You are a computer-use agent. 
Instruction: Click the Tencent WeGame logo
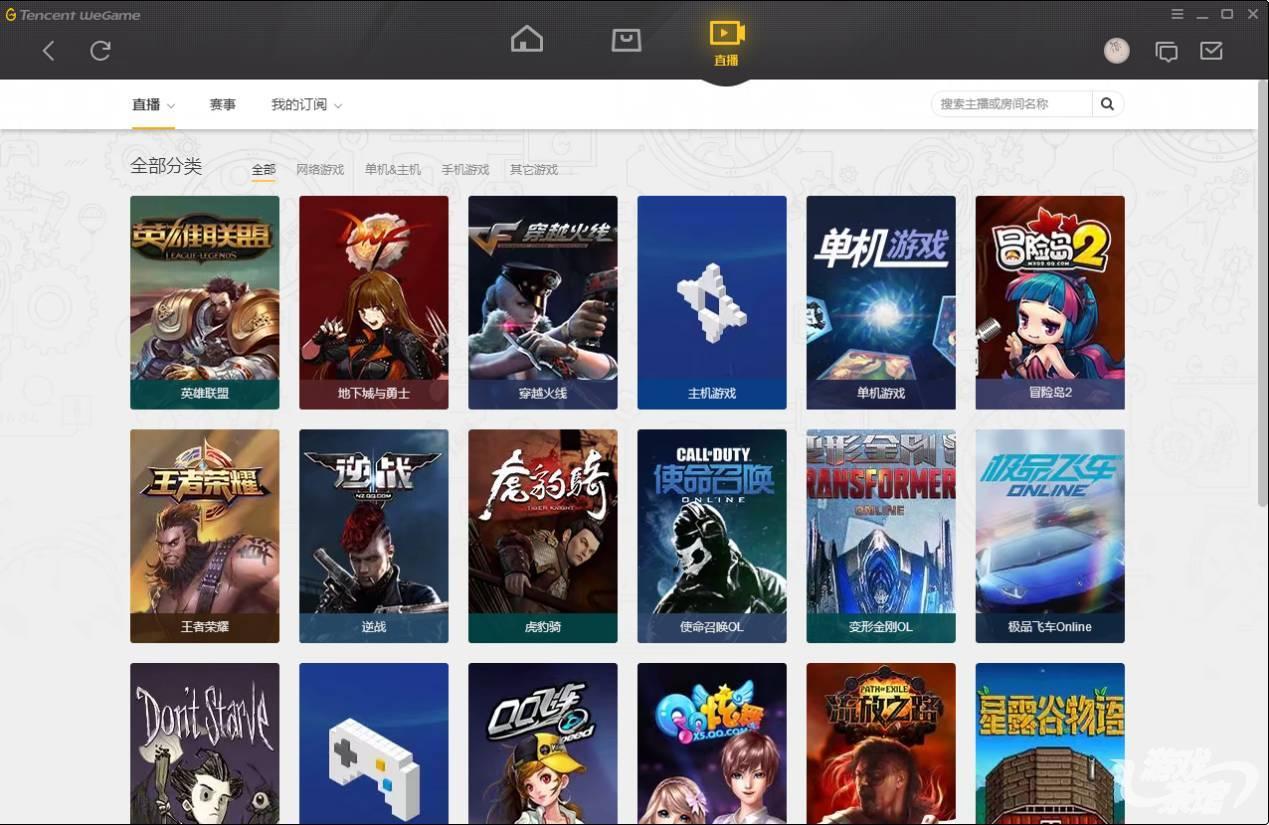coord(72,15)
